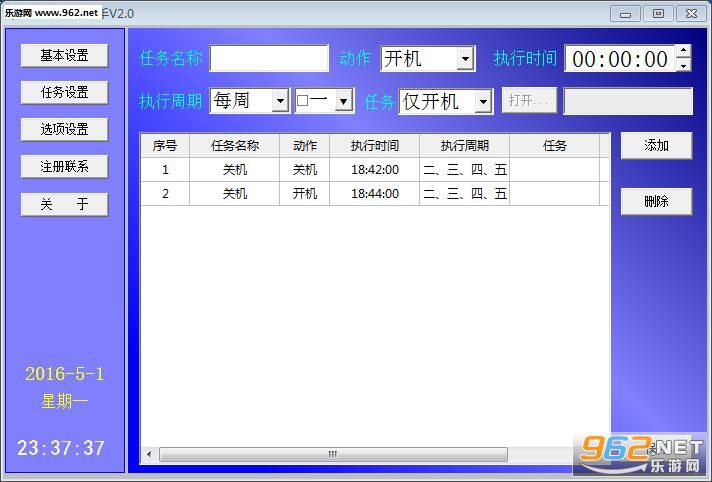Open the weekday dropdown showing 一
This screenshot has width=712, height=482.
[x=344, y=101]
